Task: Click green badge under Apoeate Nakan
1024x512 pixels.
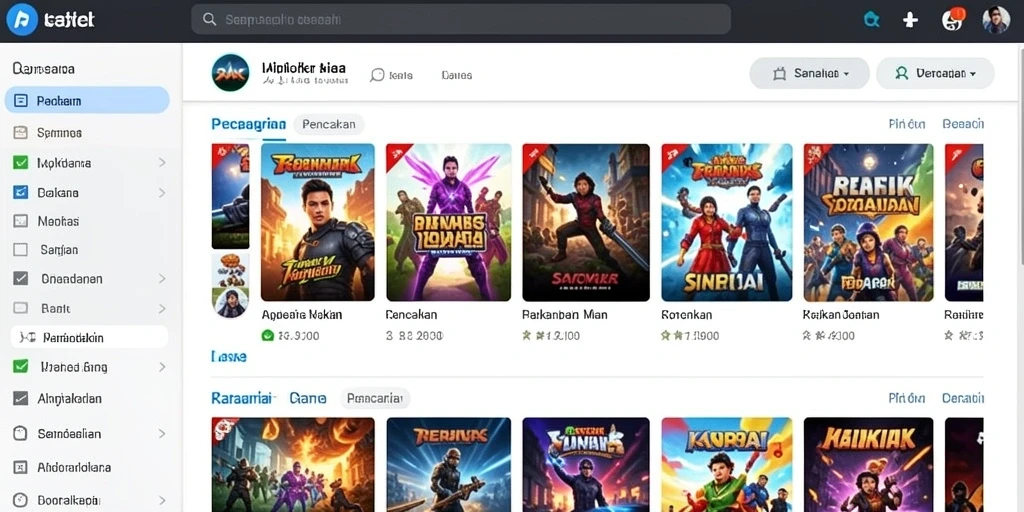Action: (267, 336)
